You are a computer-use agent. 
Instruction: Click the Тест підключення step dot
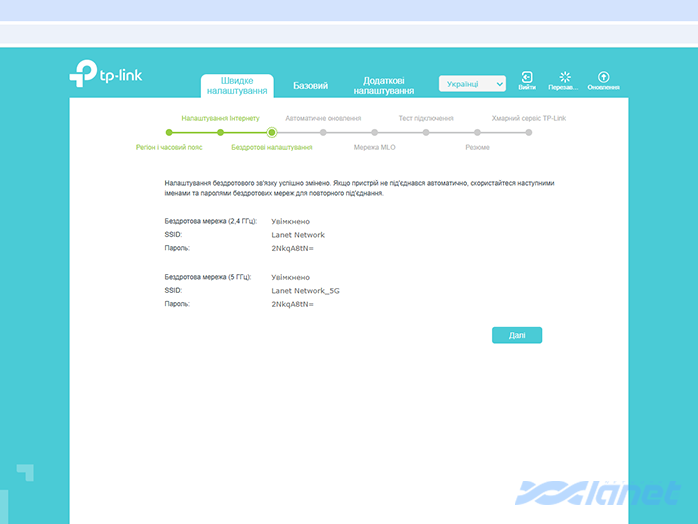[x=426, y=132]
